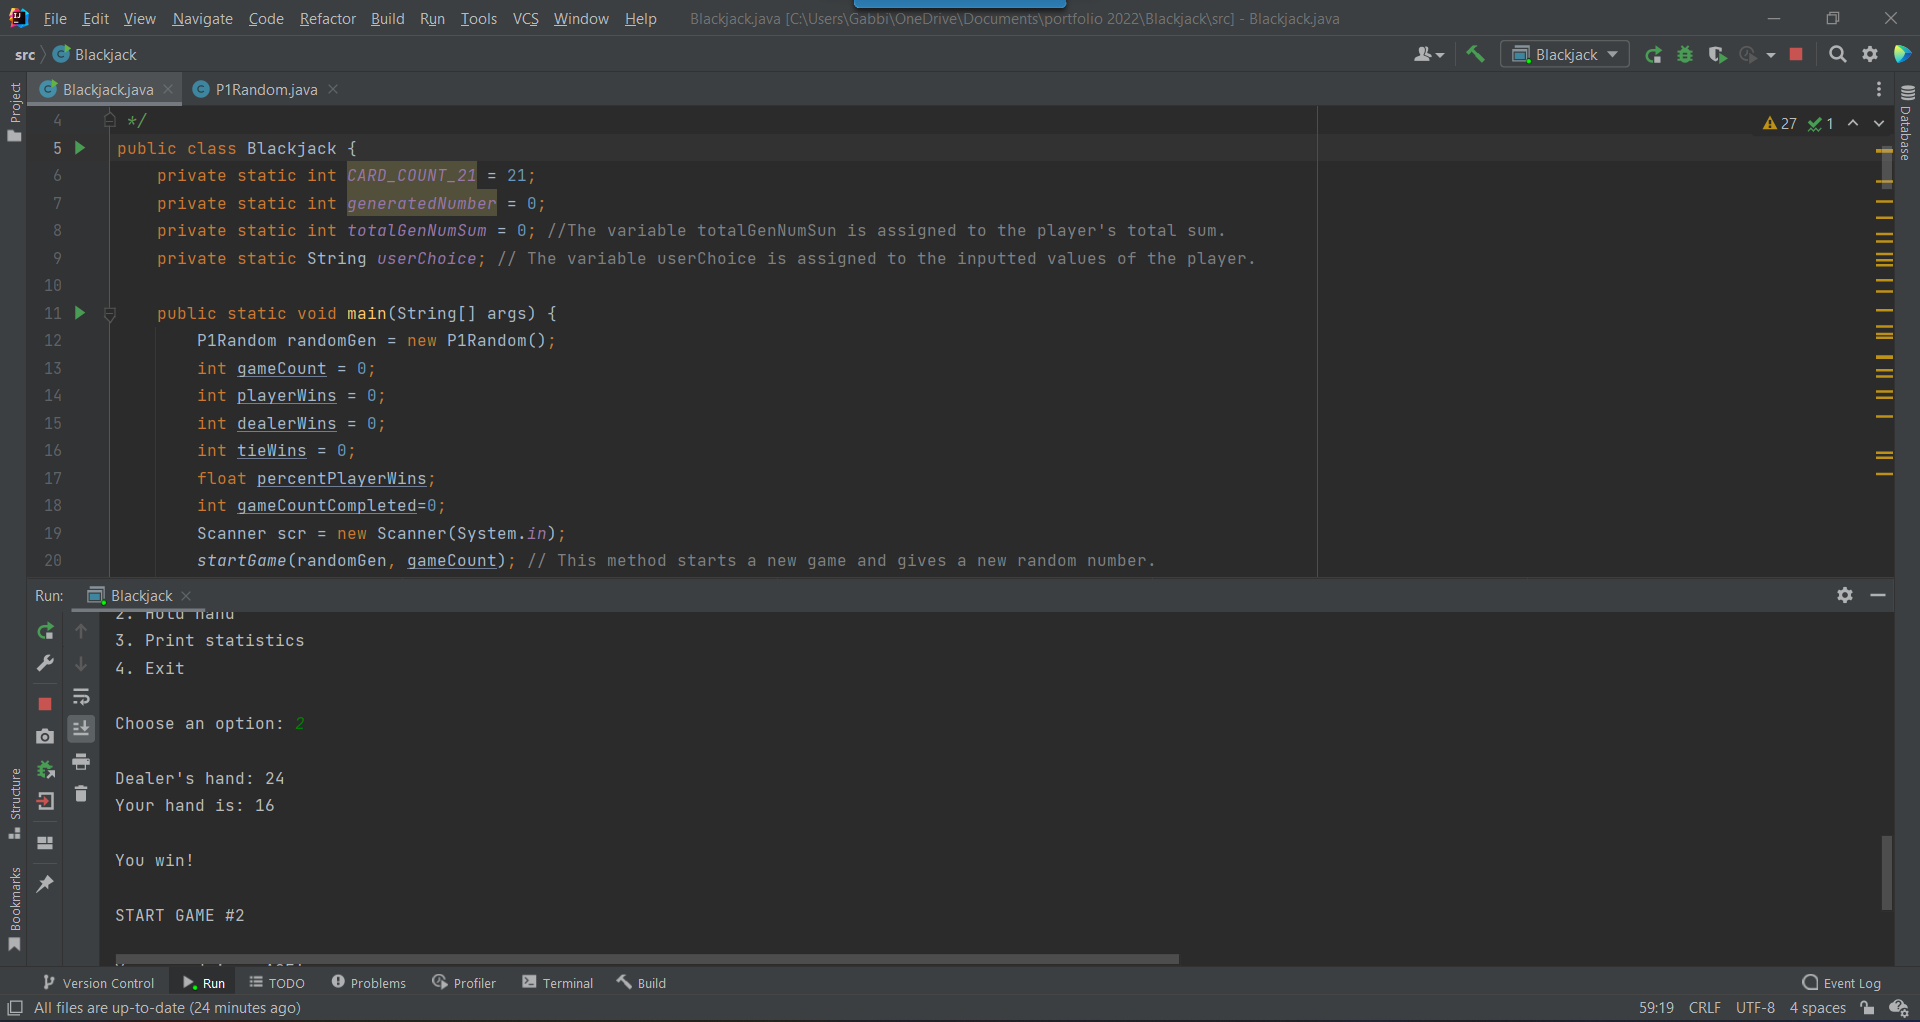Viewport: 1920px width, 1022px height.
Task: Start debugging with the green bug icon
Action: tap(1685, 55)
